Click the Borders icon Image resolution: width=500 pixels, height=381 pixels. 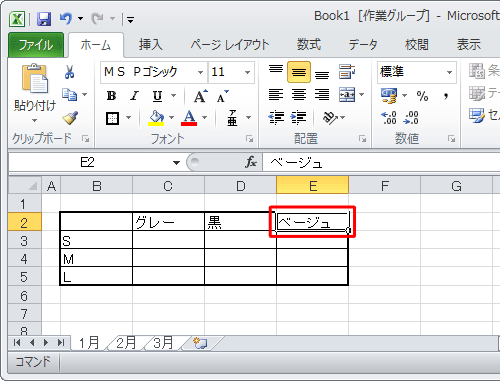(x=112, y=118)
